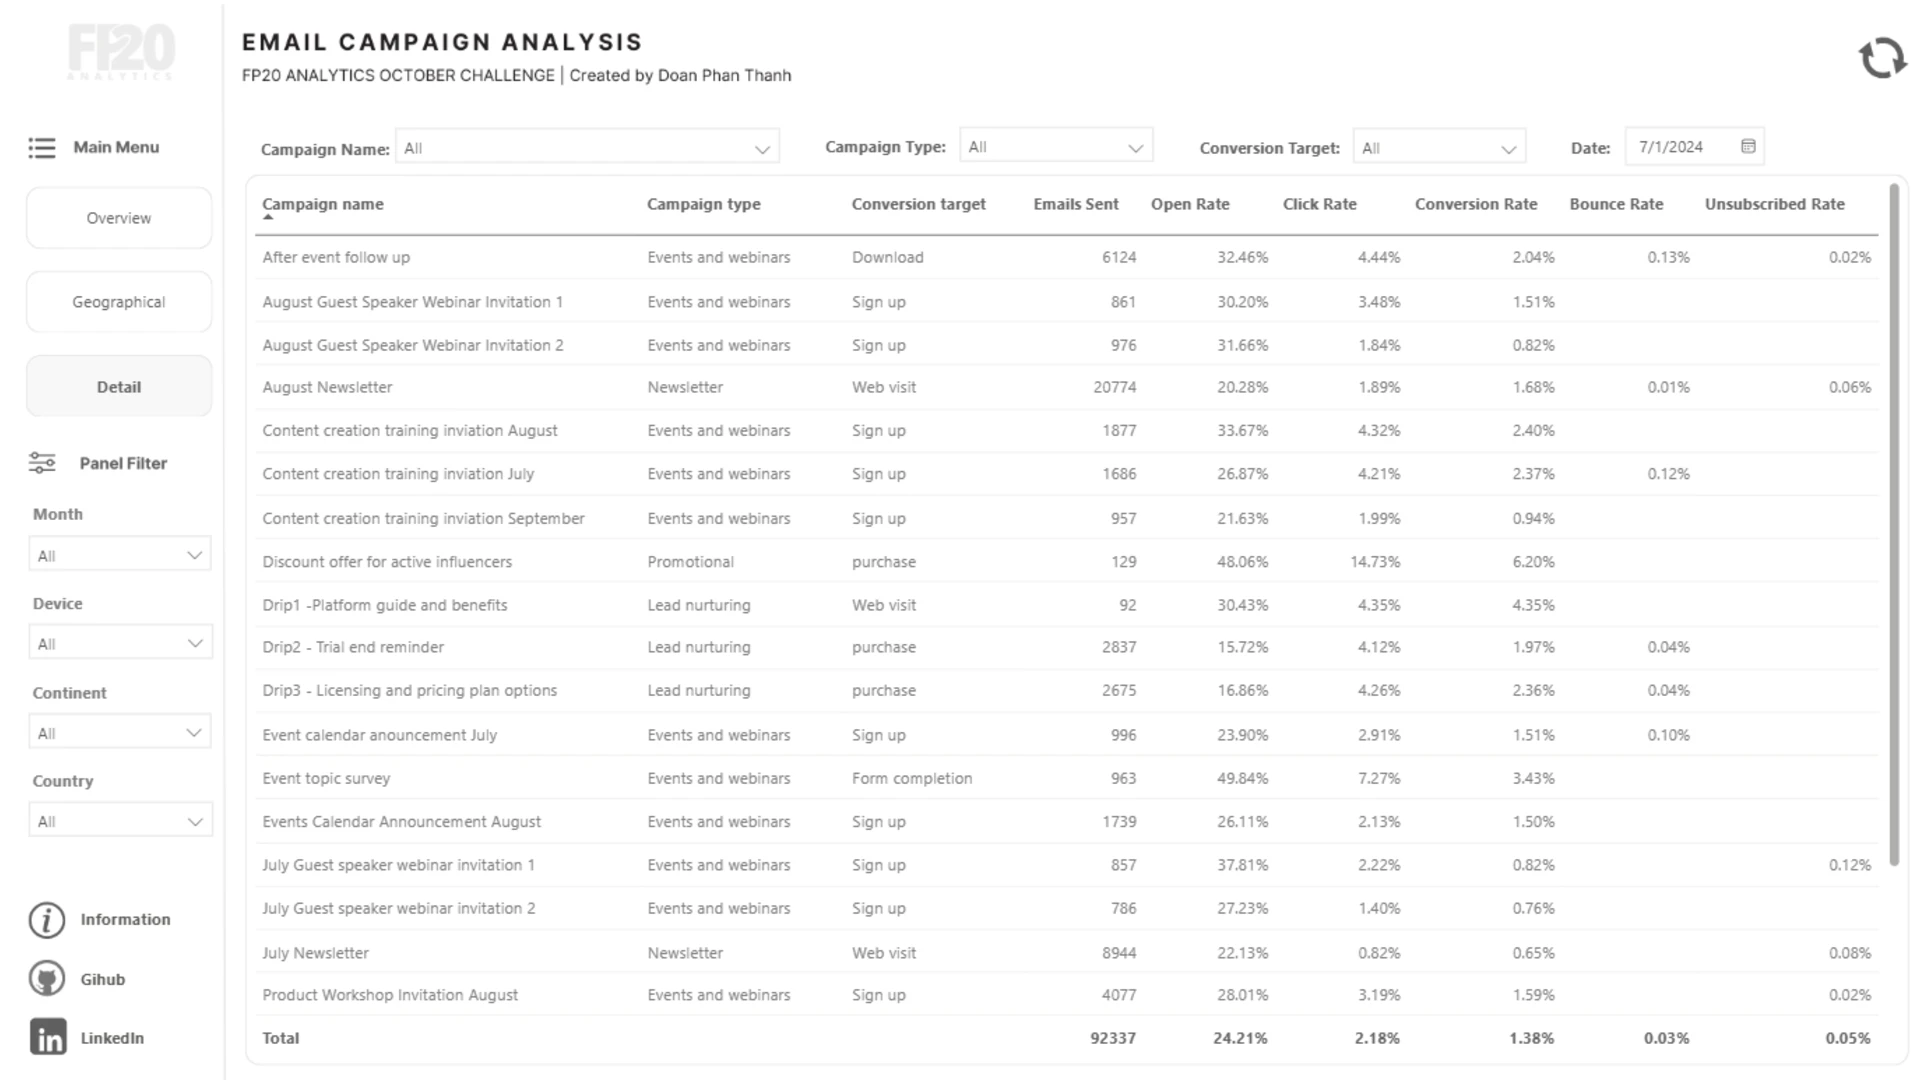The height and width of the screenshot is (1080, 1920).
Task: Click the Date input field
Action: [1680, 147]
